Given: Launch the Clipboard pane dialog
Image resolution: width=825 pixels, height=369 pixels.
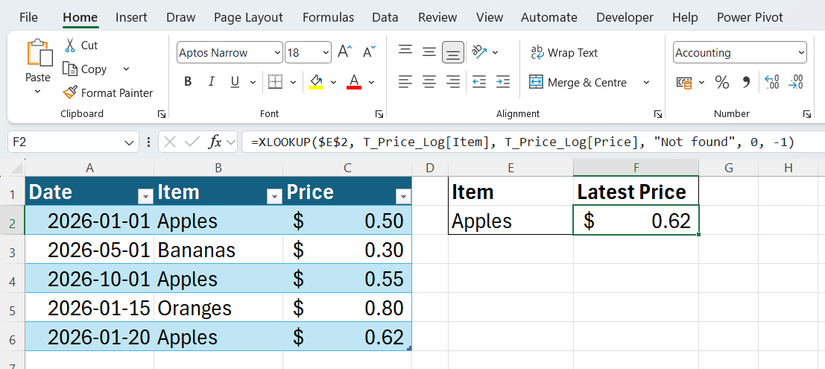Looking at the screenshot, I should point(162,114).
